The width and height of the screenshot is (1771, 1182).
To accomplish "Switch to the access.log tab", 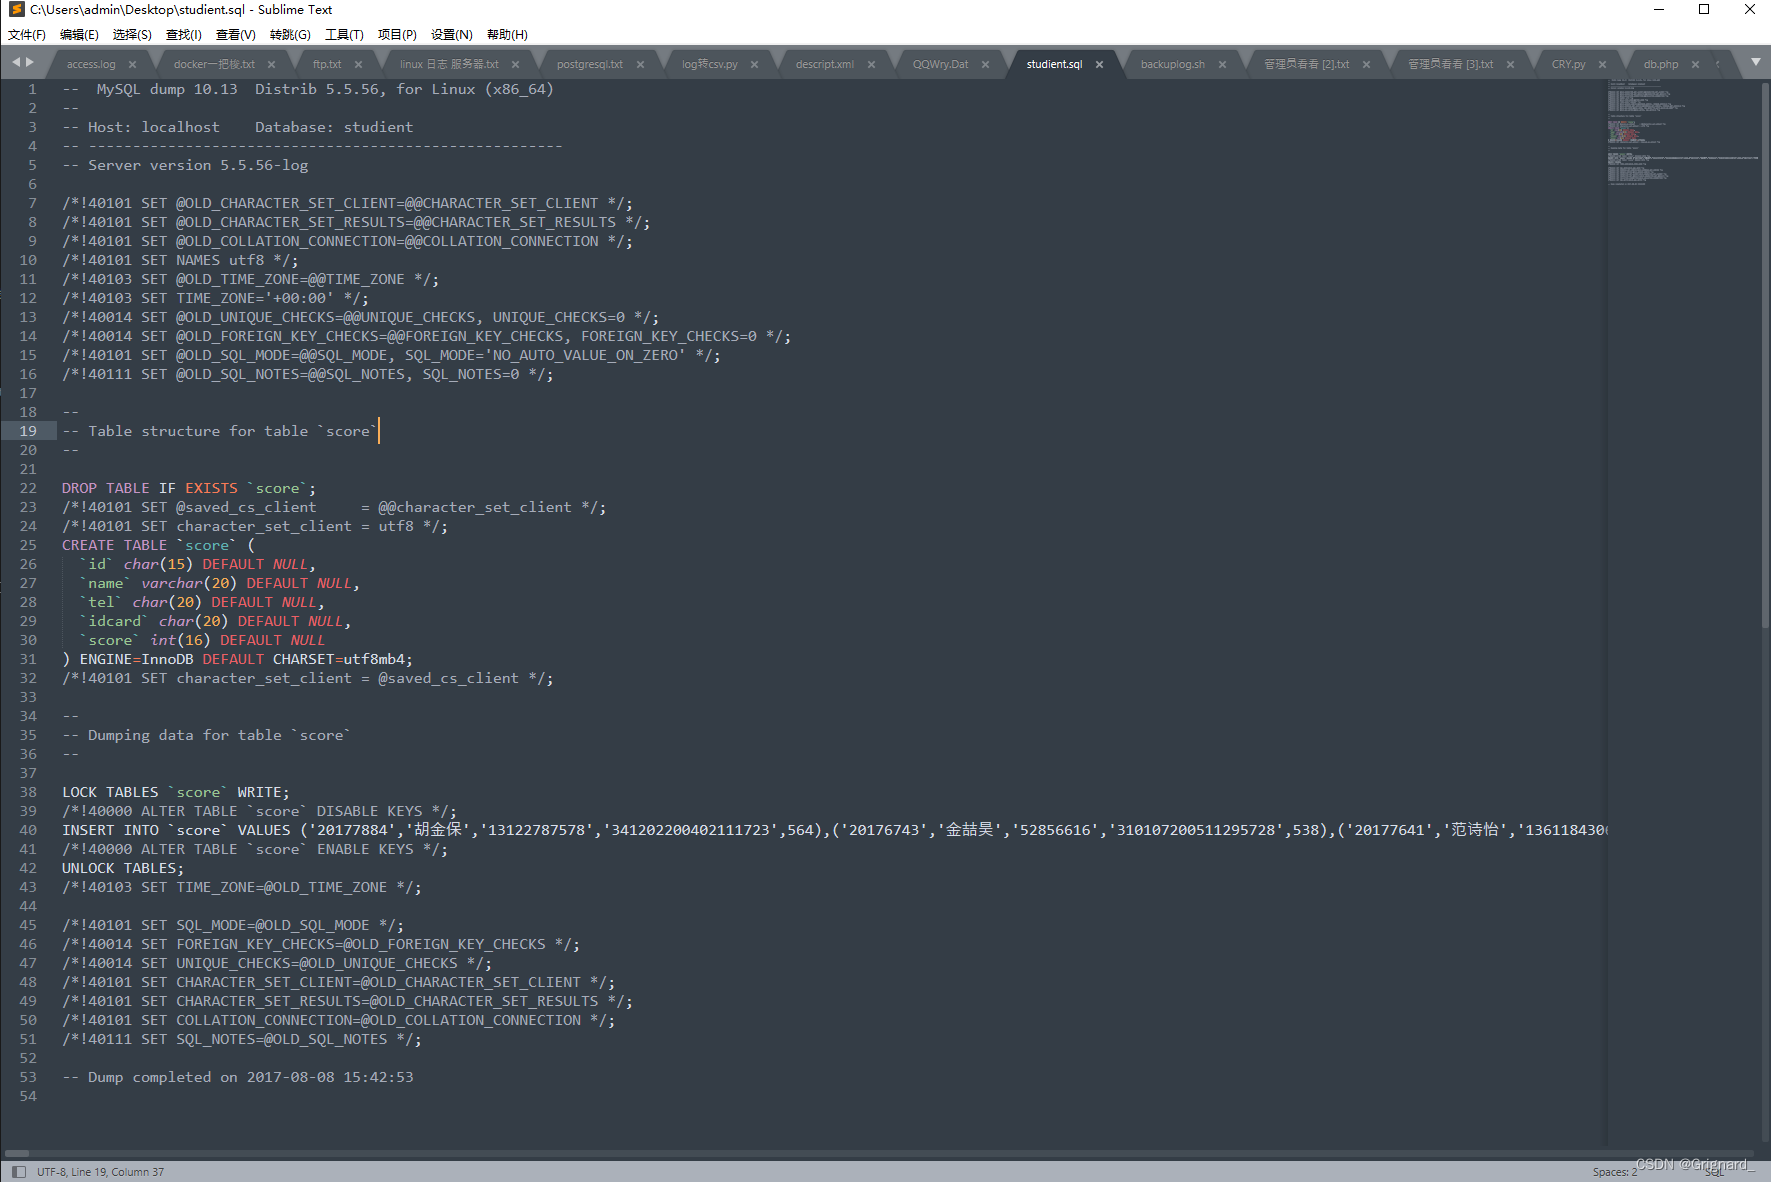I will pyautogui.click(x=91, y=64).
